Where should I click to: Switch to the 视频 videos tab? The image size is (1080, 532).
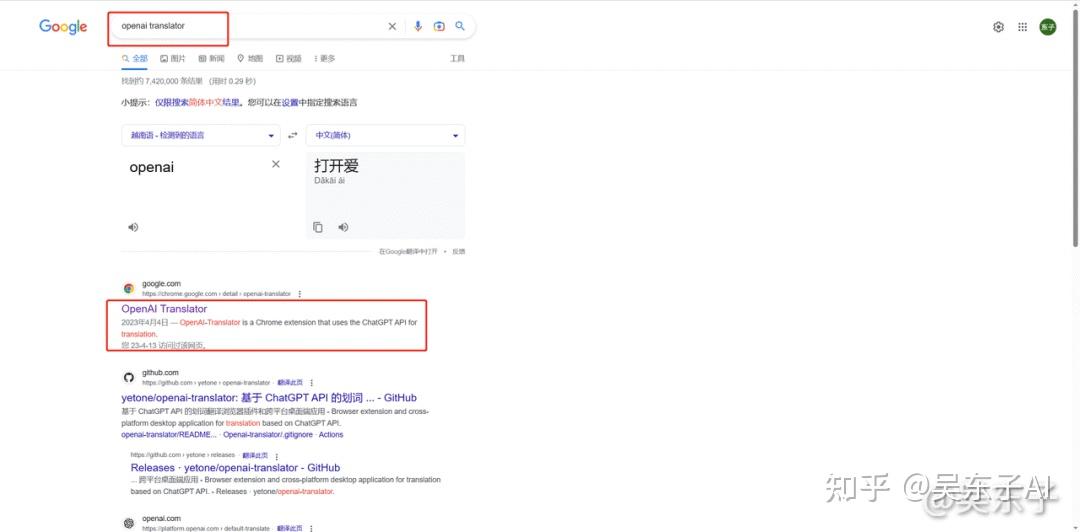289,59
